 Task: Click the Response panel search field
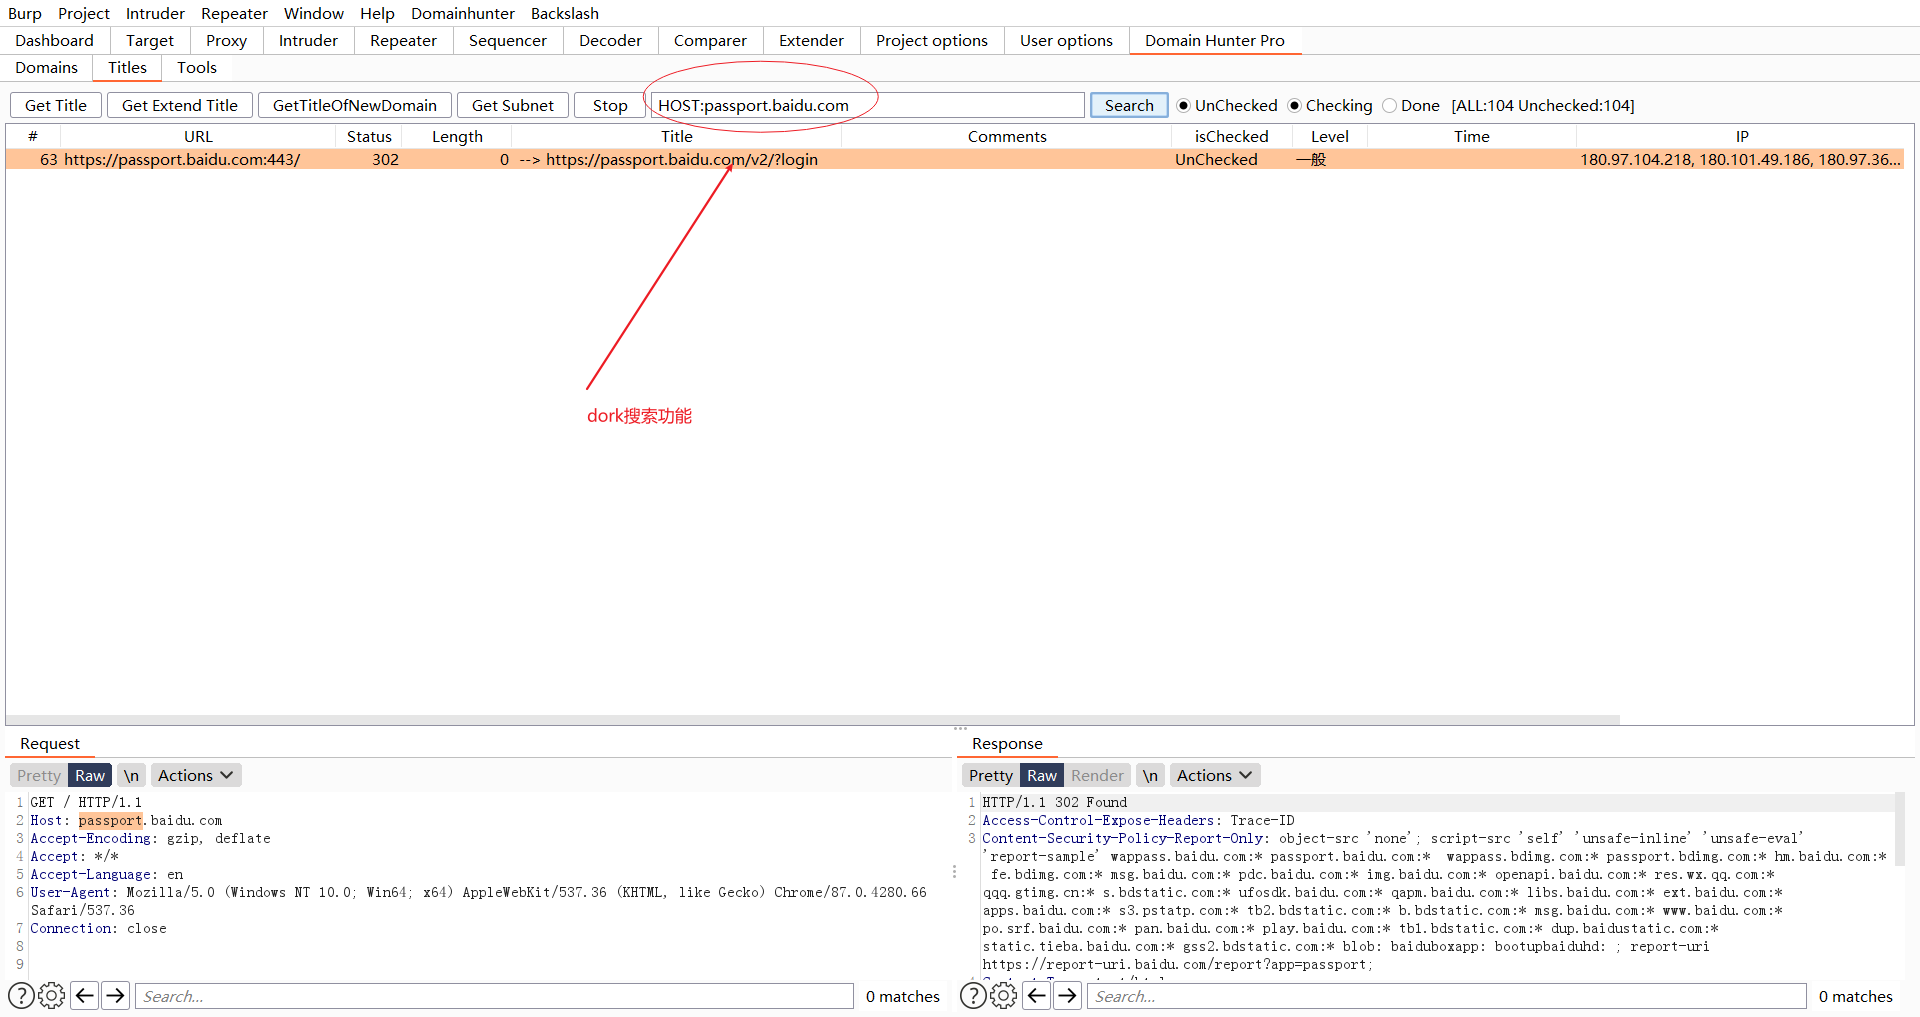[x=1447, y=996]
